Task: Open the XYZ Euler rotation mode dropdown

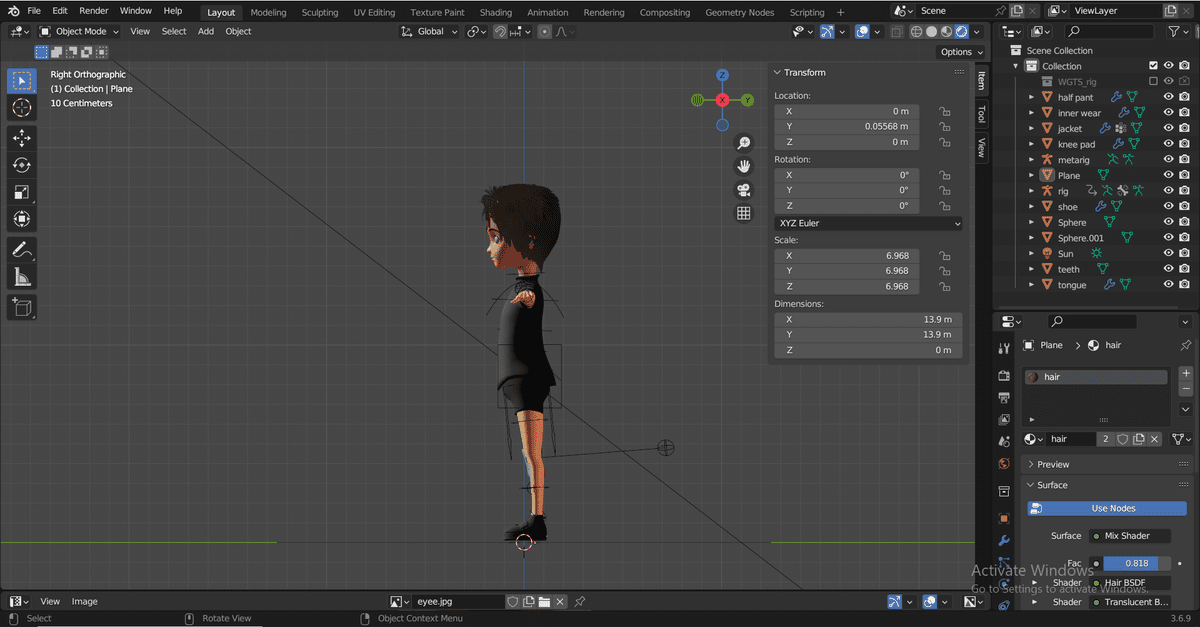Action: (x=868, y=224)
